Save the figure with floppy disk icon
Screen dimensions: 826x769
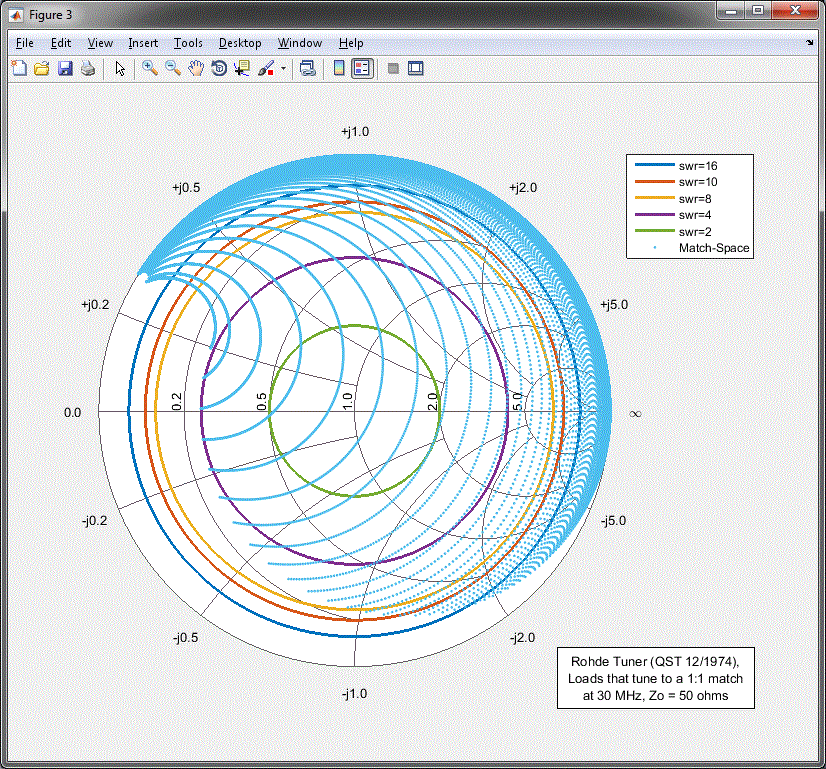point(65,68)
